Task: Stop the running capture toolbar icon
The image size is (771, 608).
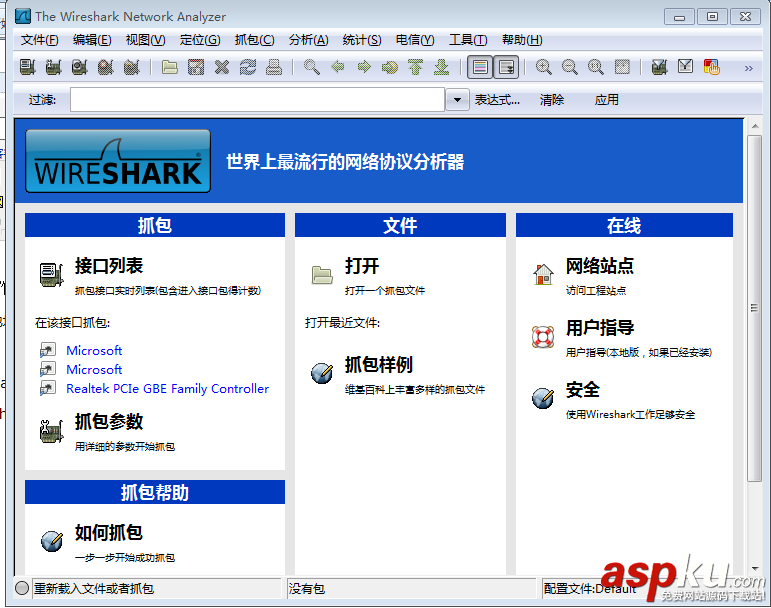Action: tap(106, 66)
